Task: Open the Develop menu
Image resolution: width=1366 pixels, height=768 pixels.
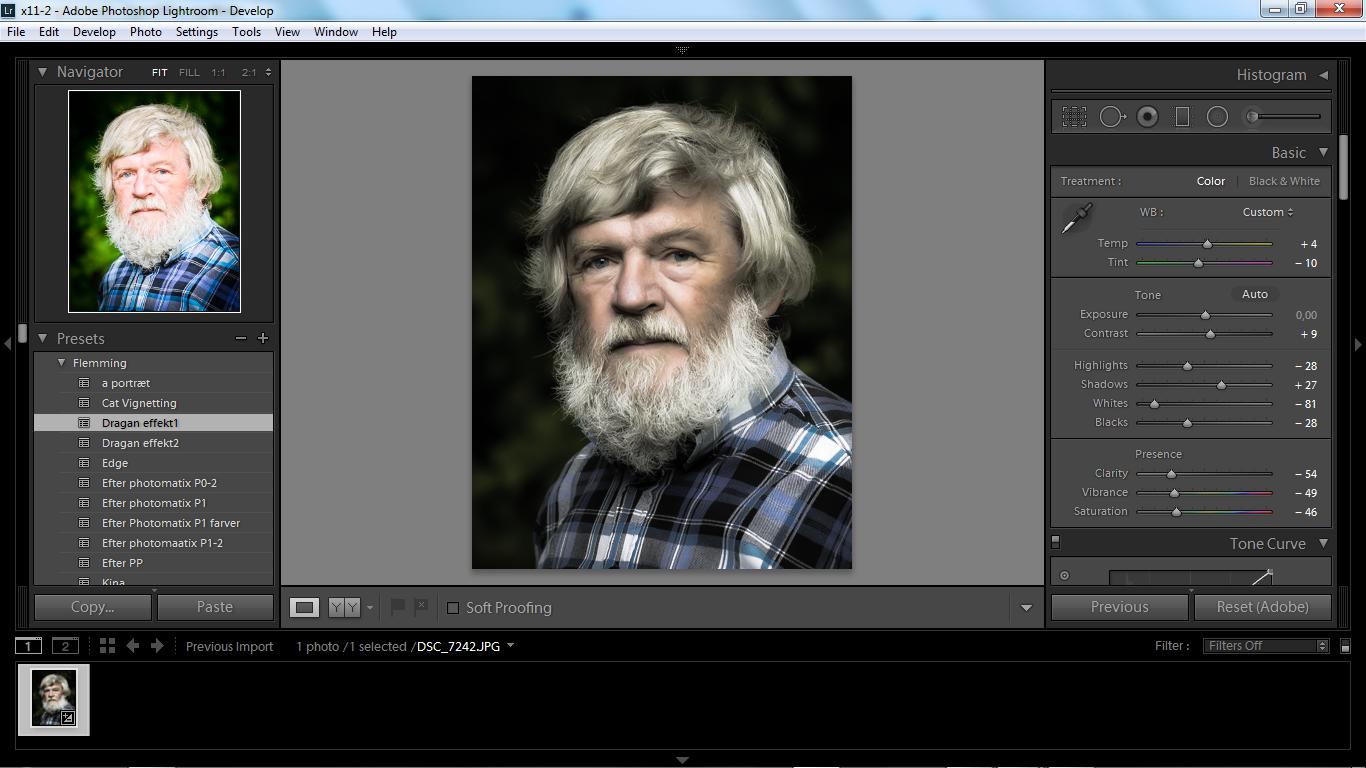Action: pyautogui.click(x=94, y=32)
